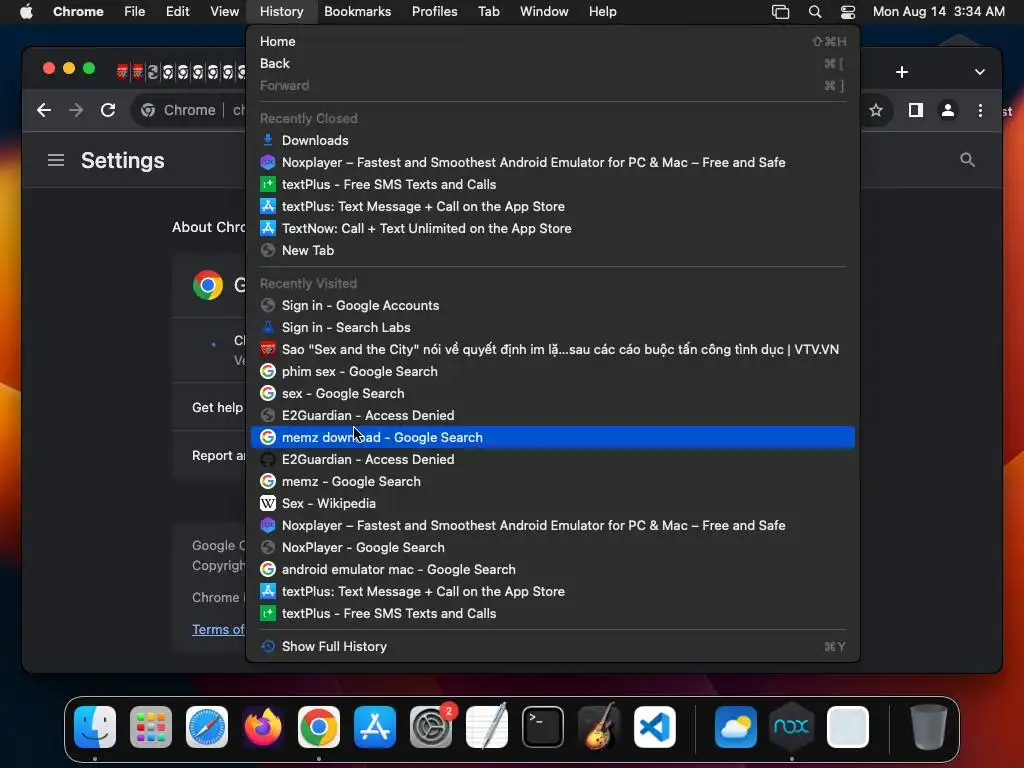Open the Bookmarks menu
This screenshot has height=768, width=1024.
click(x=357, y=12)
